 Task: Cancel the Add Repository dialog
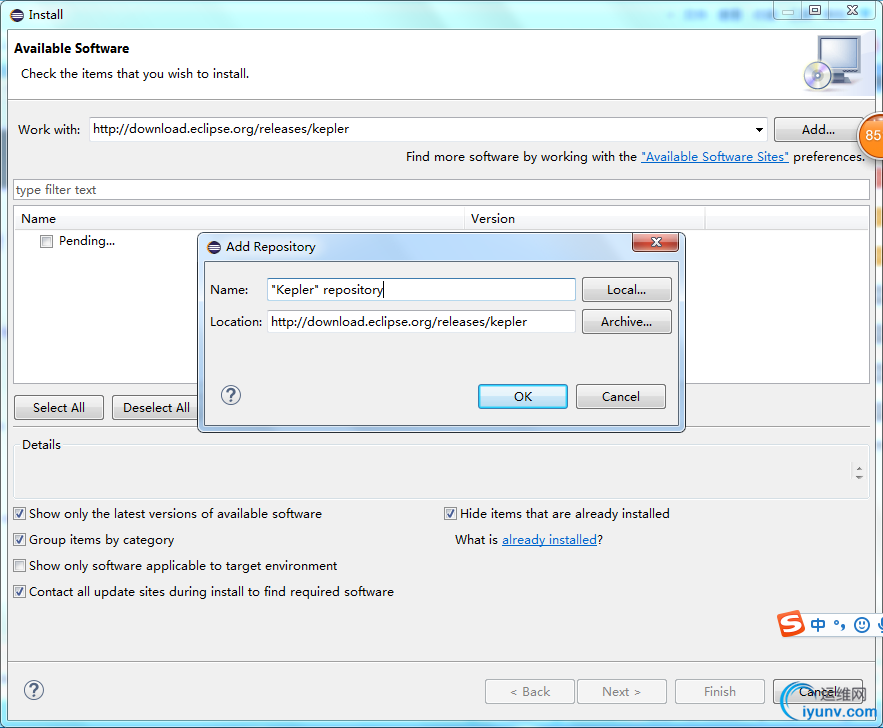(621, 396)
